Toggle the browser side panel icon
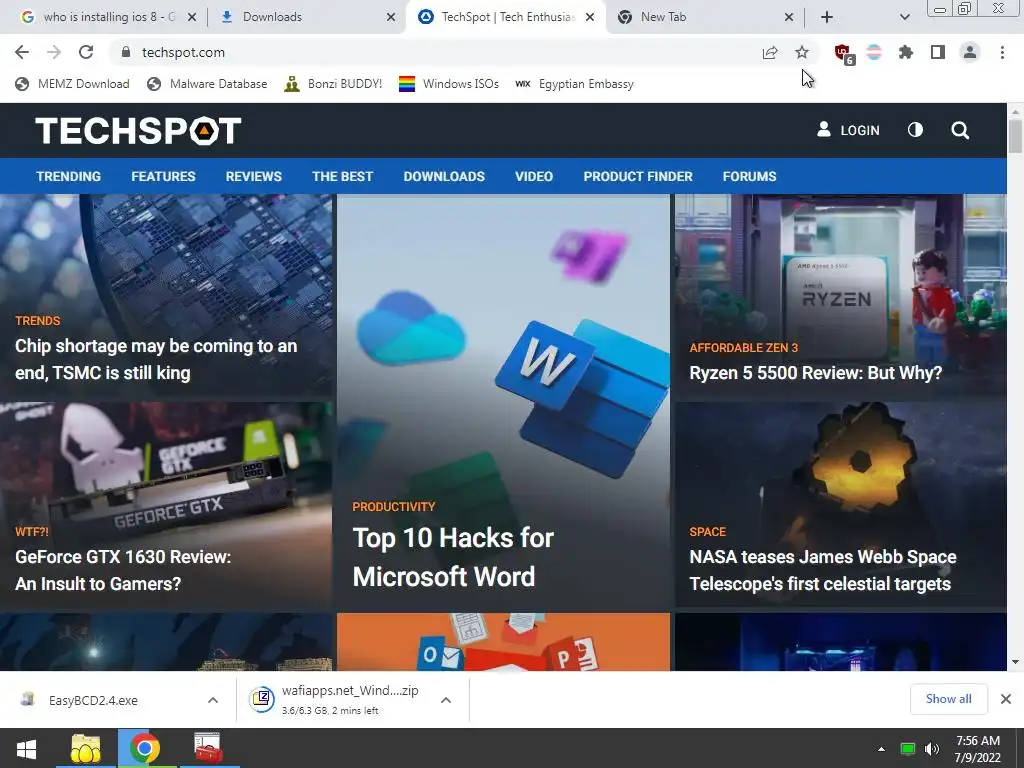Image resolution: width=1024 pixels, height=768 pixels. [938, 52]
